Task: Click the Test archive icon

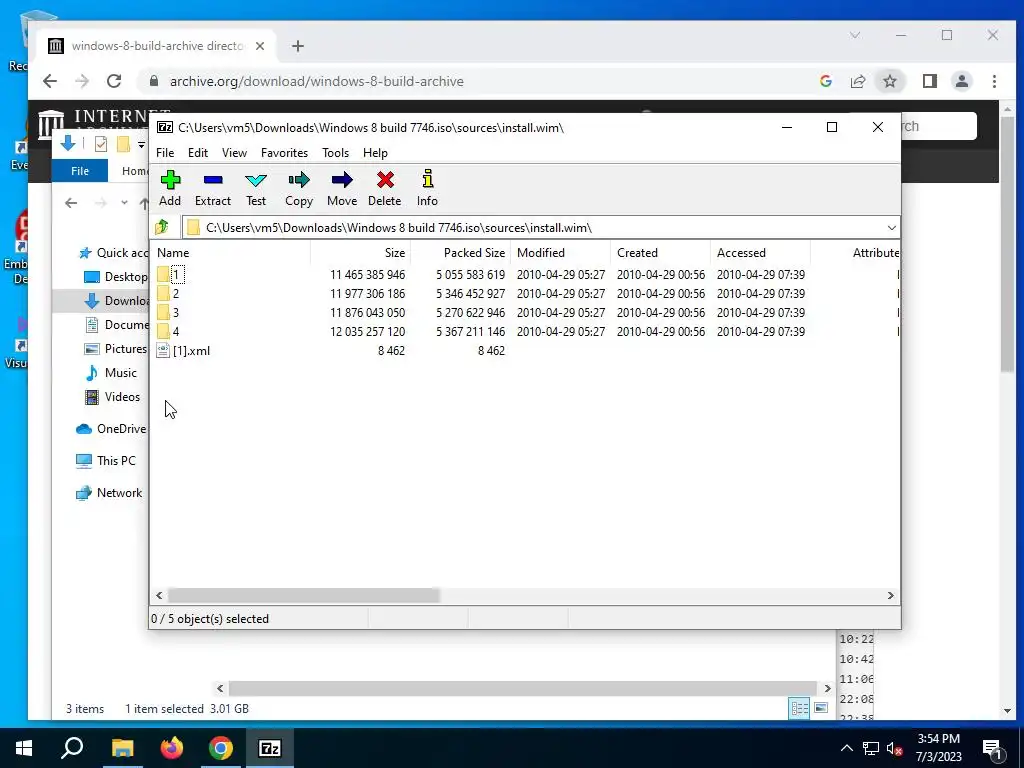Action: (x=256, y=188)
